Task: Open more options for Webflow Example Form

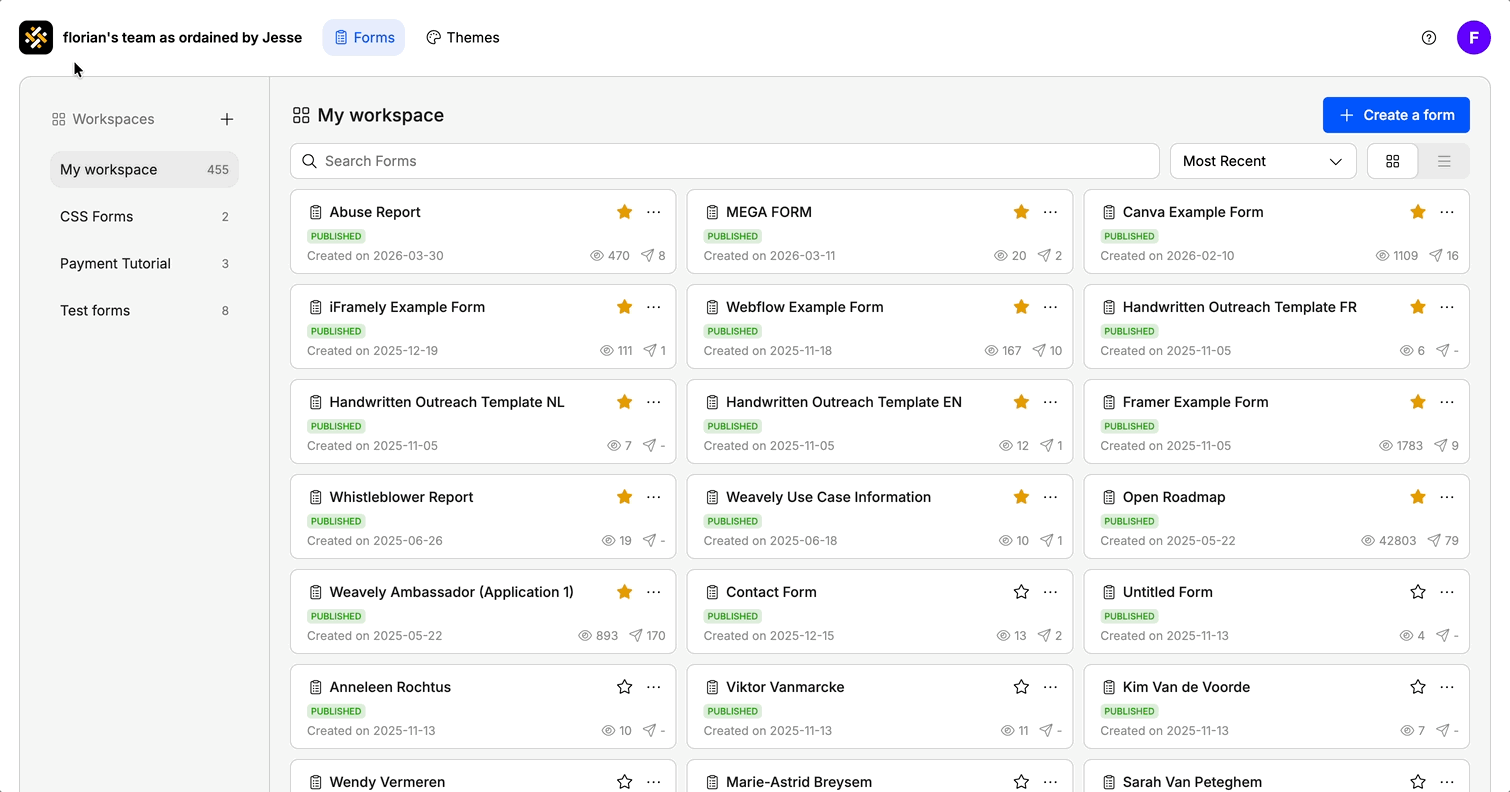Action: 1050,307
